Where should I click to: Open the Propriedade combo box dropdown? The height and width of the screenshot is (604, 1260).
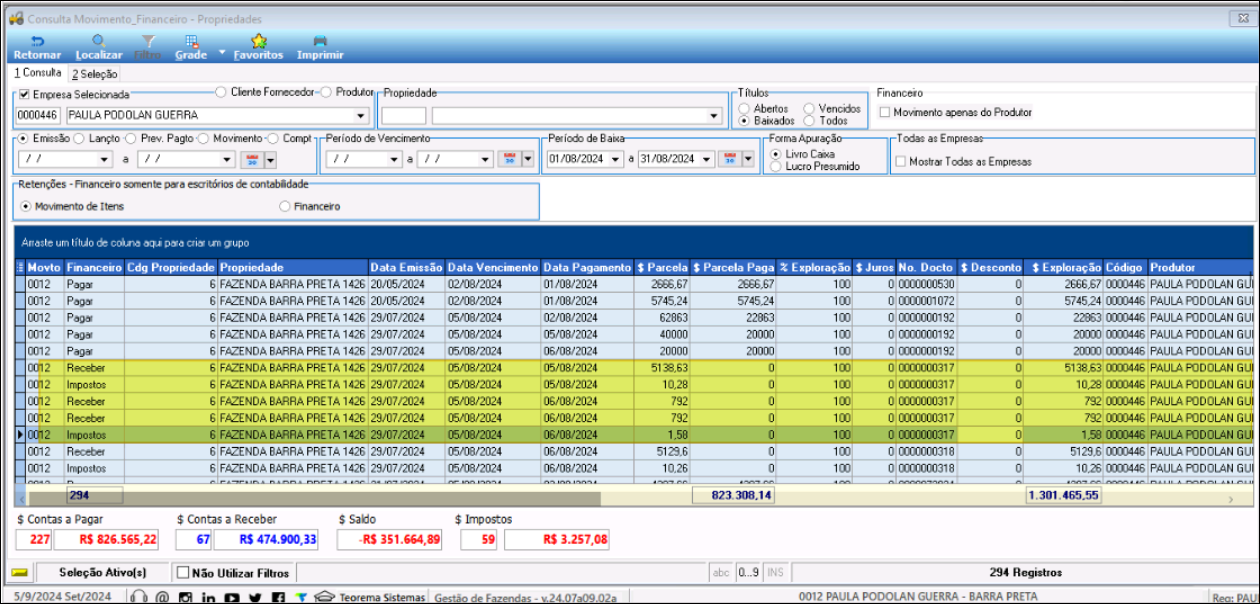[x=714, y=115]
